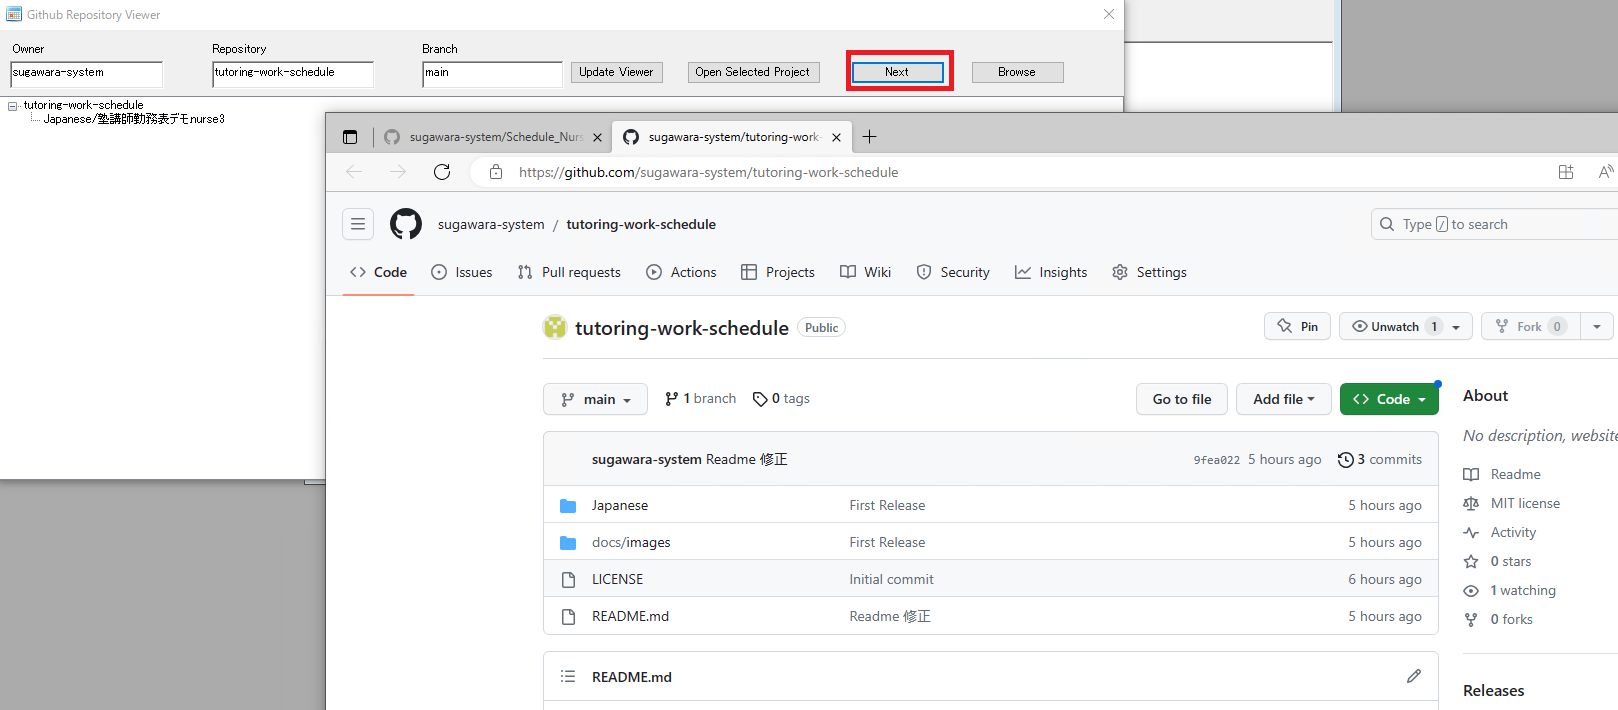Select the Issues tab
The image size is (1618, 710).
coord(462,272)
